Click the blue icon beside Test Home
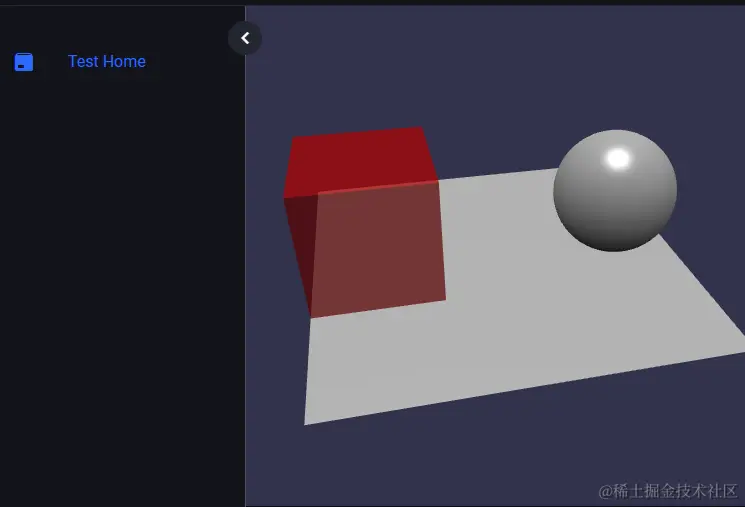745x507 pixels. click(24, 62)
